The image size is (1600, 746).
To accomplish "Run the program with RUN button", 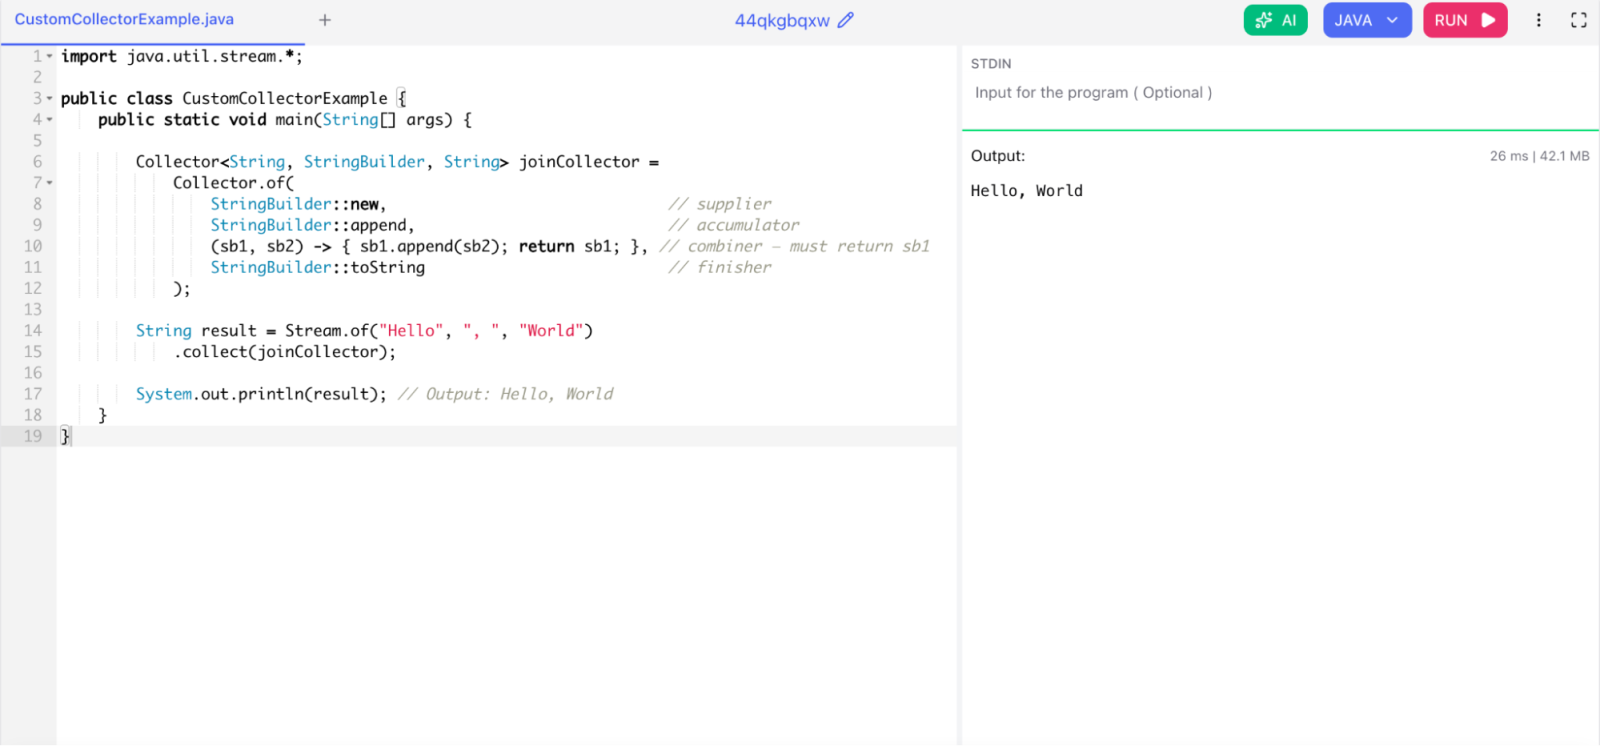I will coord(1465,20).
